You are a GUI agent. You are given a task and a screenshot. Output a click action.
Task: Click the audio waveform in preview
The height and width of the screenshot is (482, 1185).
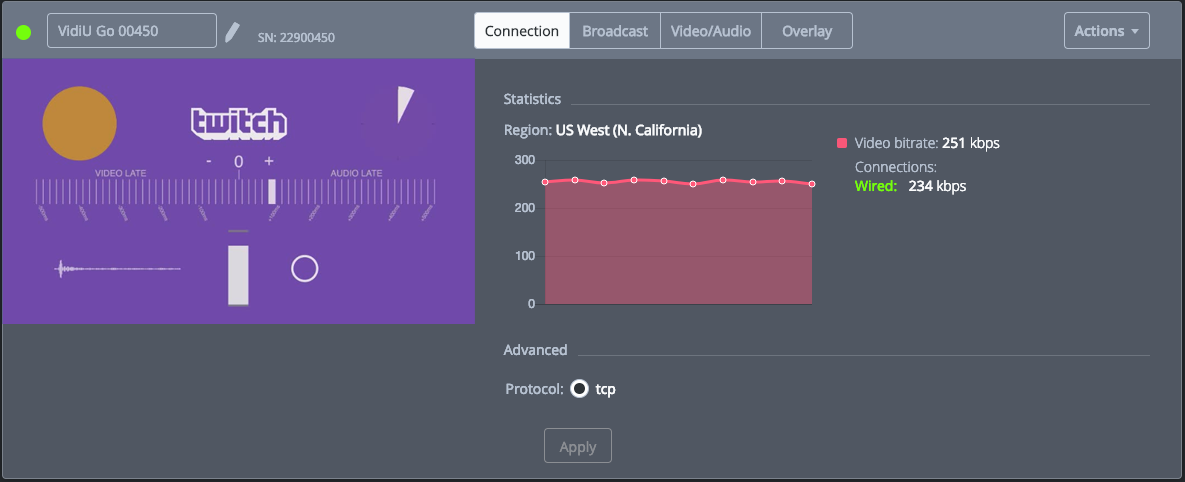(x=117, y=268)
